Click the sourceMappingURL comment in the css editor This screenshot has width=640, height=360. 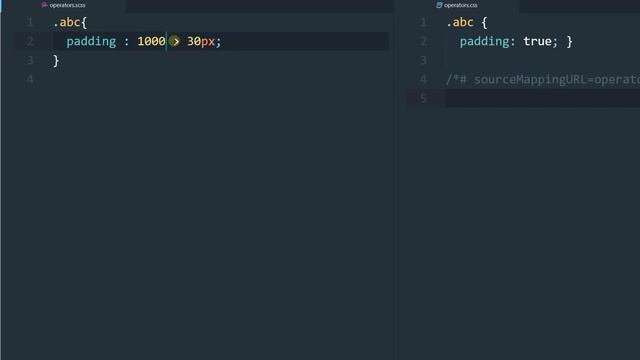543,80
